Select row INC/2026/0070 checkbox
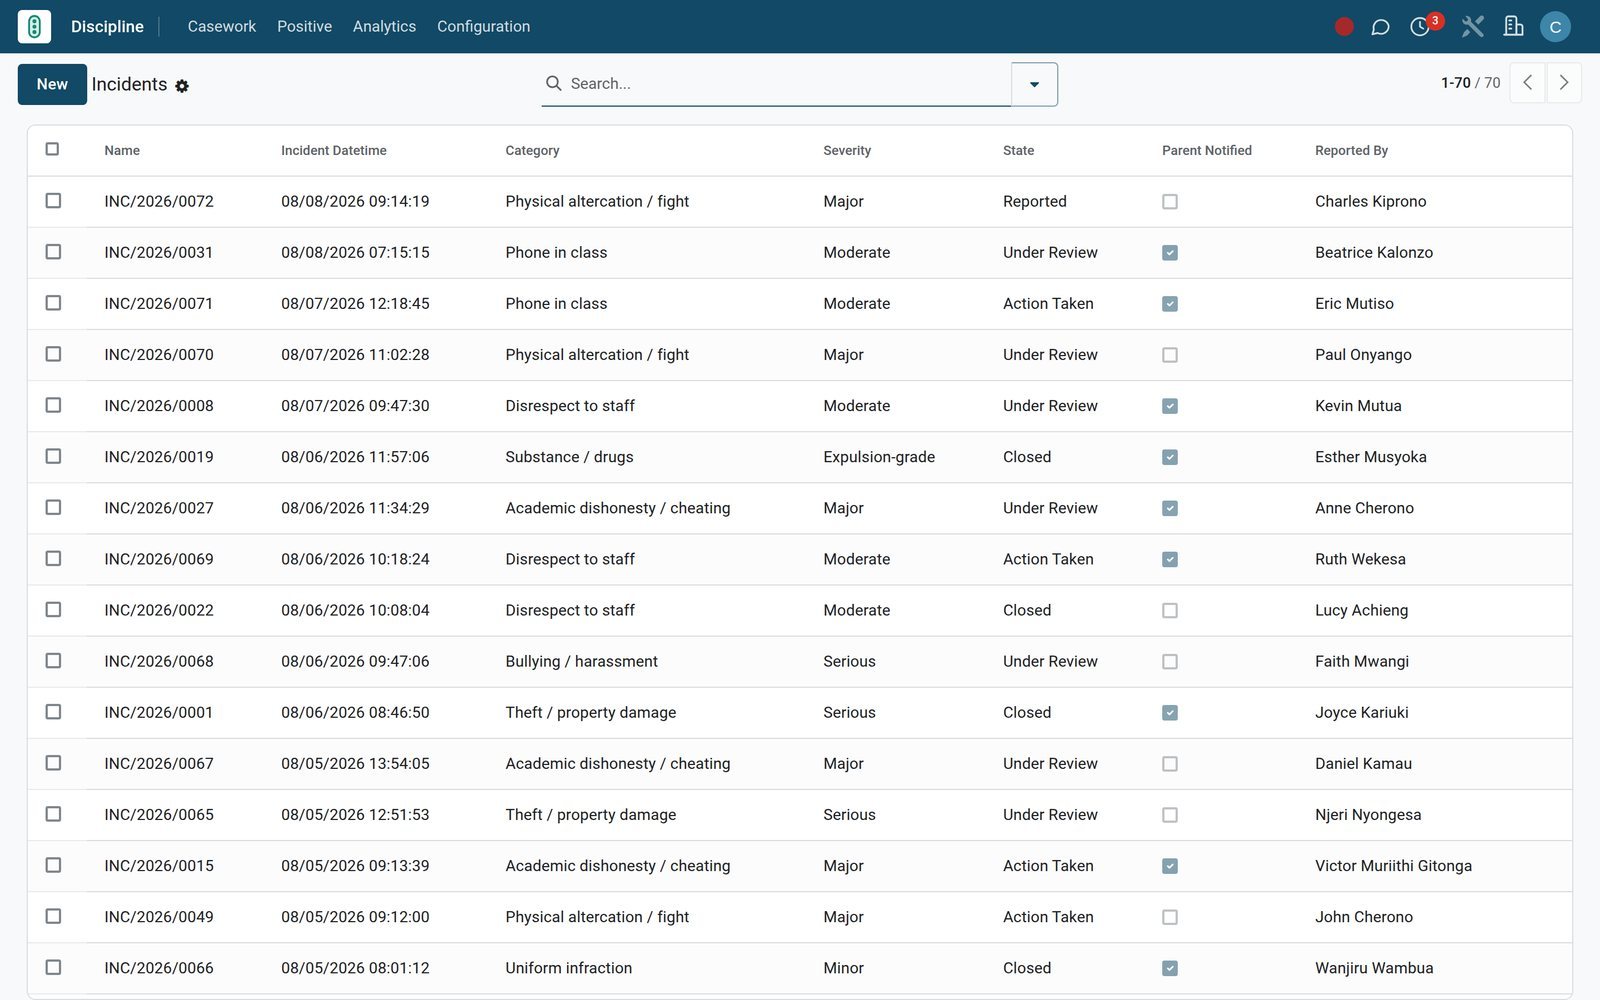The height and width of the screenshot is (1000, 1600). click(53, 354)
